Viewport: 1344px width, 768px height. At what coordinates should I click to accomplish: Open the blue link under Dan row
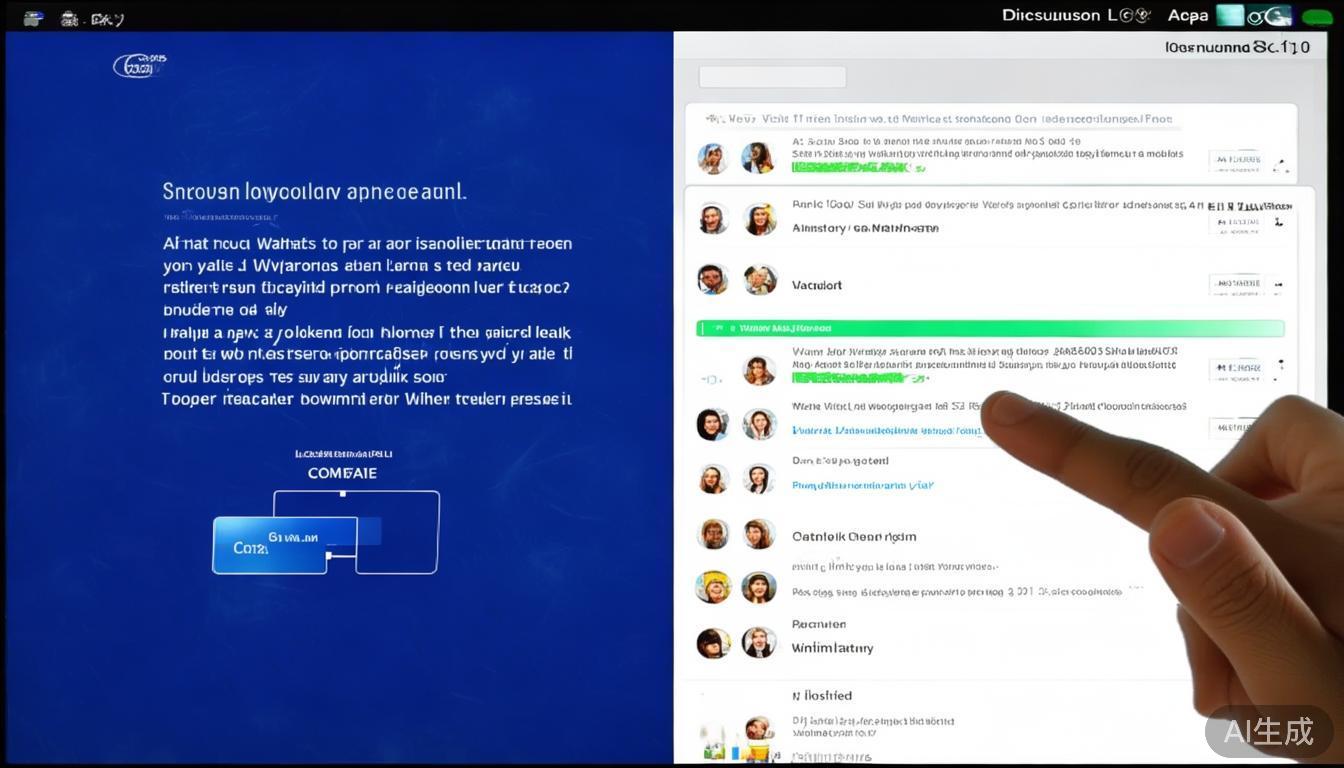pyautogui.click(x=862, y=485)
